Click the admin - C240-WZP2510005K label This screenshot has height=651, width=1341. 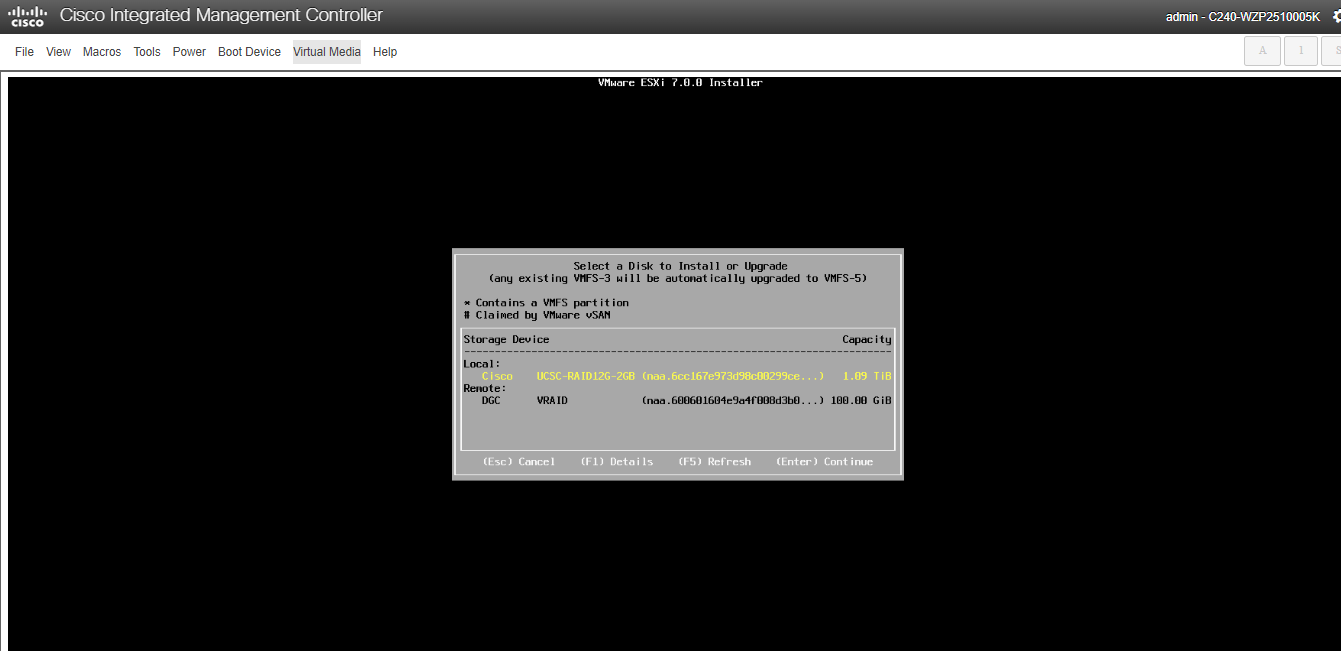[x=1243, y=17]
